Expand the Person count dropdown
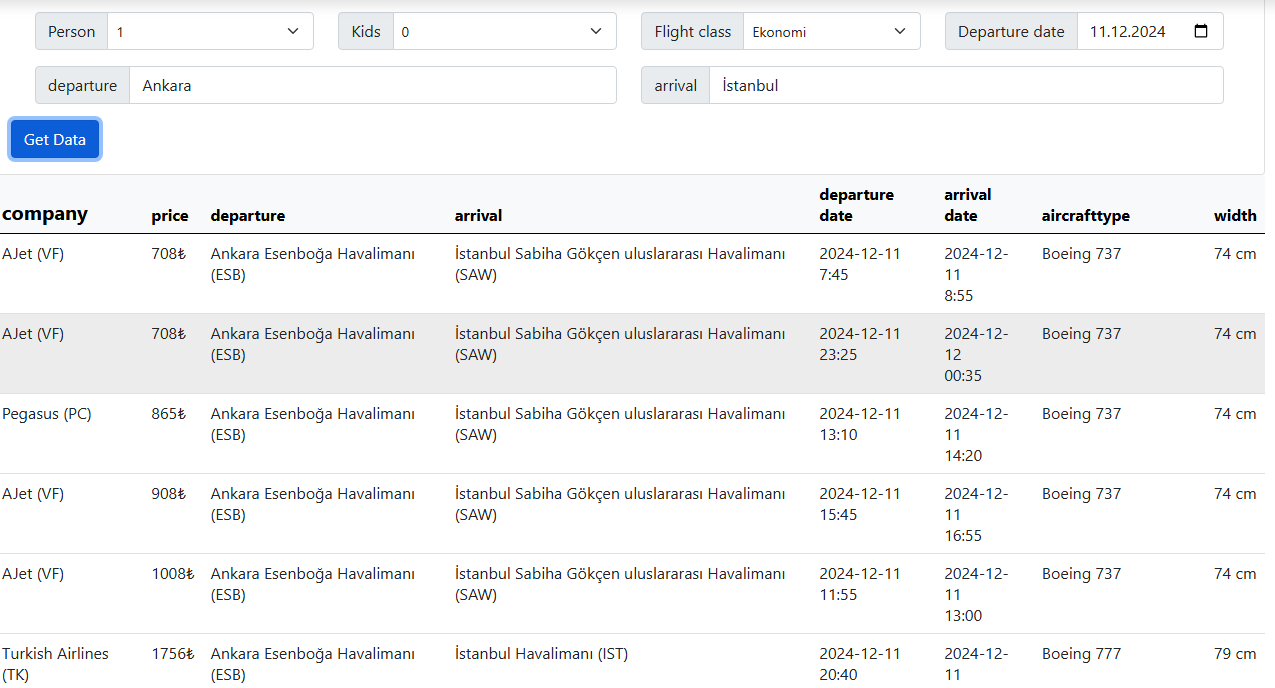Viewport: 1275px width, 688px height. click(x=210, y=31)
